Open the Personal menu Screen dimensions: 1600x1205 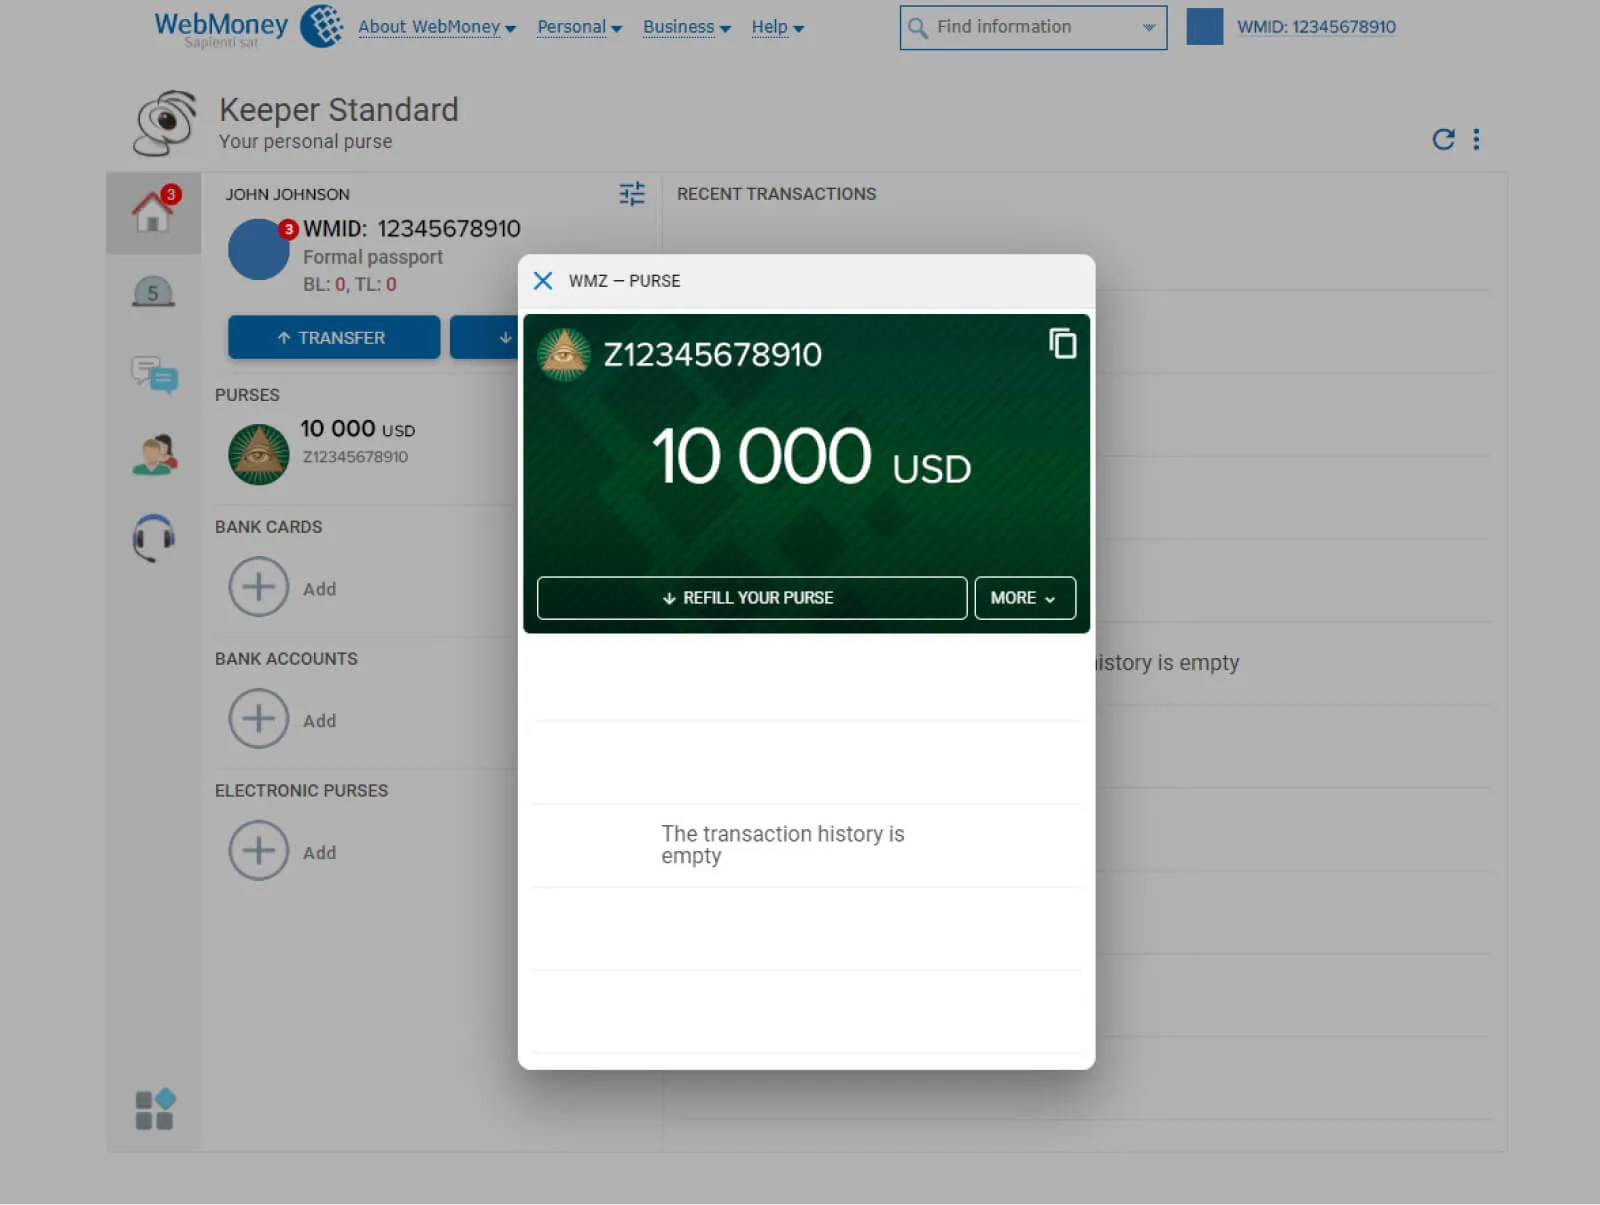tap(579, 27)
